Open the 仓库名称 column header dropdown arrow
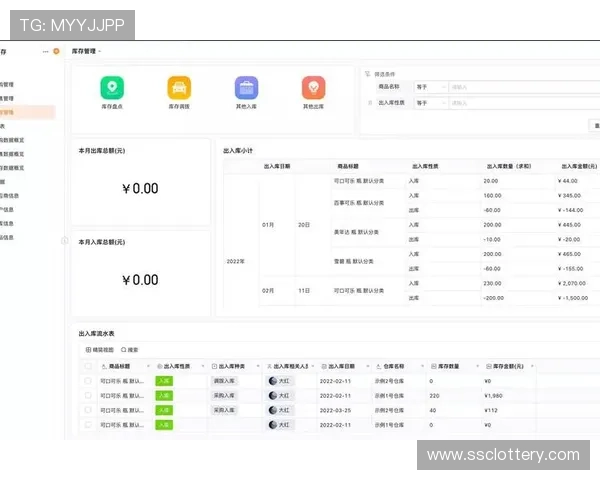 [x=422, y=366]
